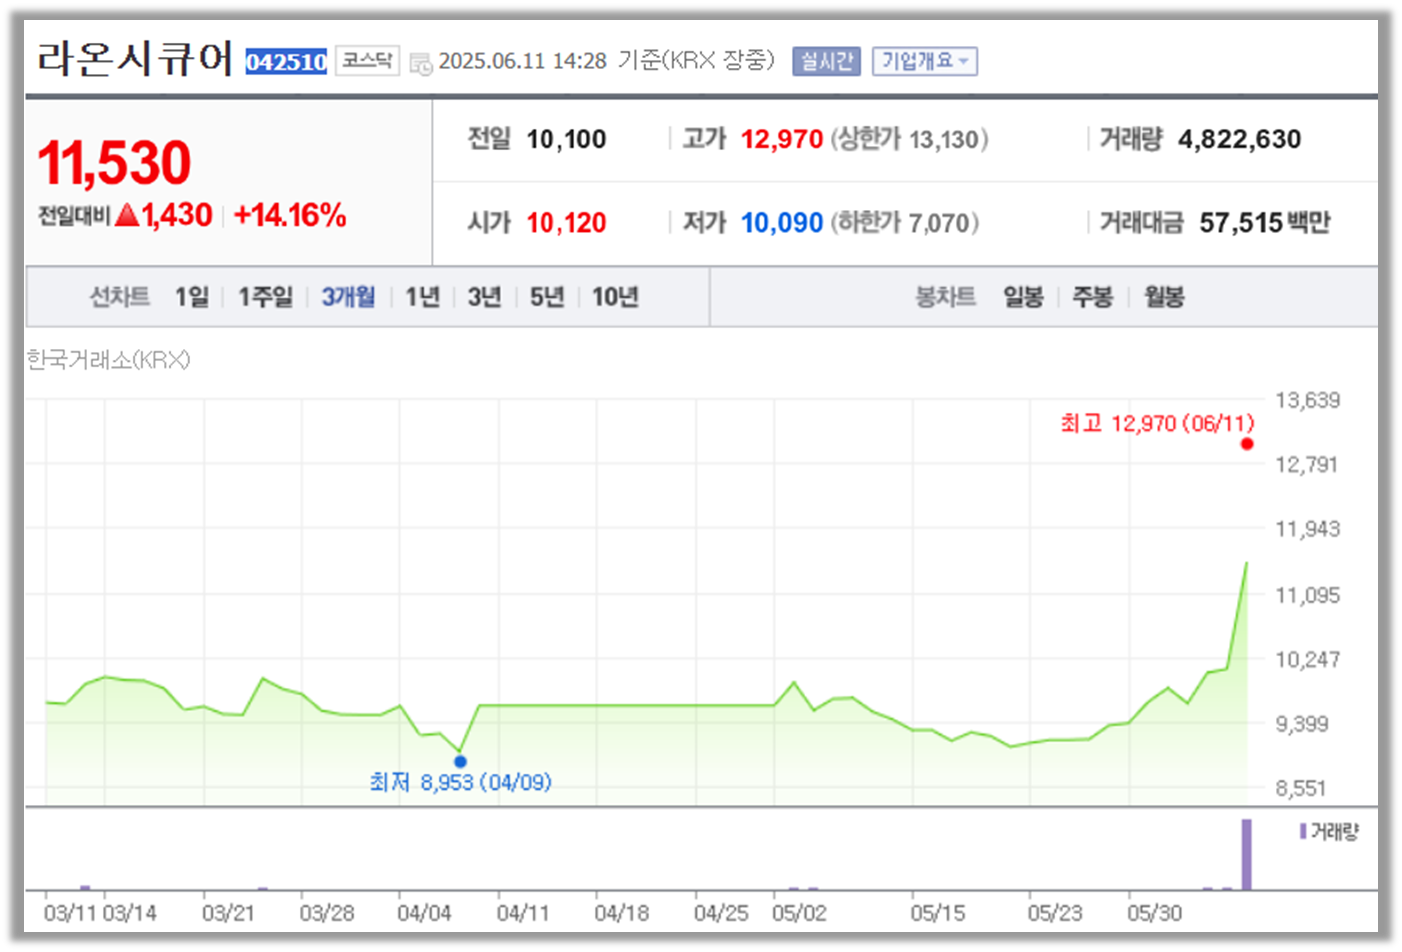
Task: Click the blue 최저 marker dot
Action: 460,761
